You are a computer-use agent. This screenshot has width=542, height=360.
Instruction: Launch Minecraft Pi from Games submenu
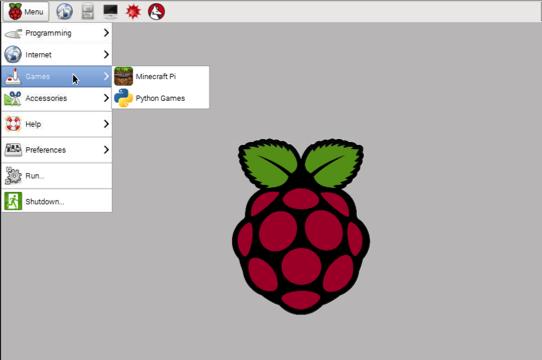click(161, 76)
